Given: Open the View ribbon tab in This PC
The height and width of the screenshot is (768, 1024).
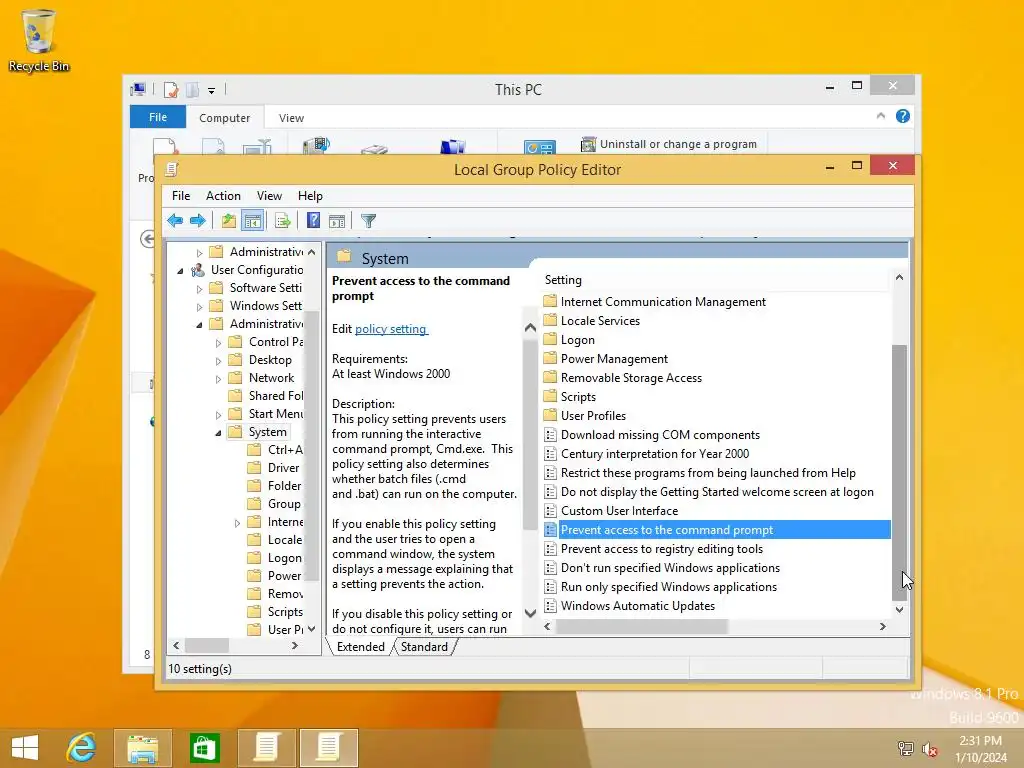Looking at the screenshot, I should (291, 118).
